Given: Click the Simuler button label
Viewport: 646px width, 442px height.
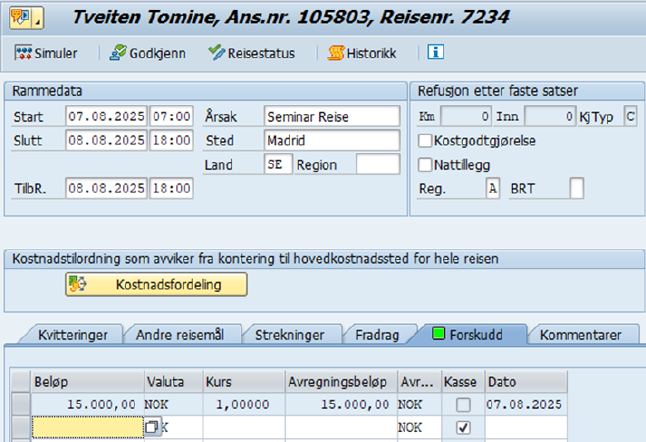Looking at the screenshot, I should 56,53.
